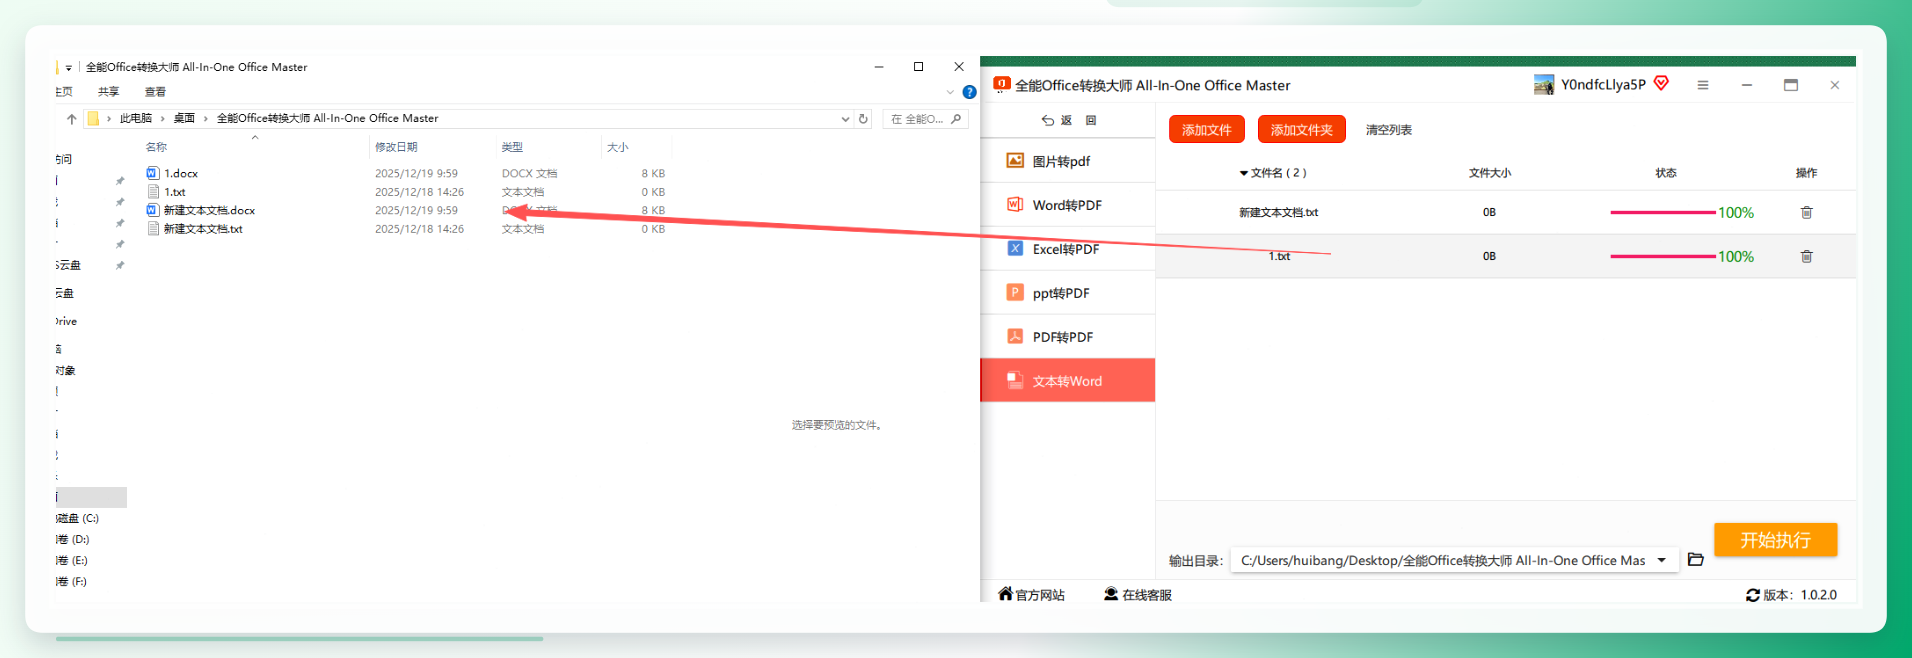Switch to 图片转pdf conversion mode
The height and width of the screenshot is (658, 1912).
pyautogui.click(x=1067, y=161)
